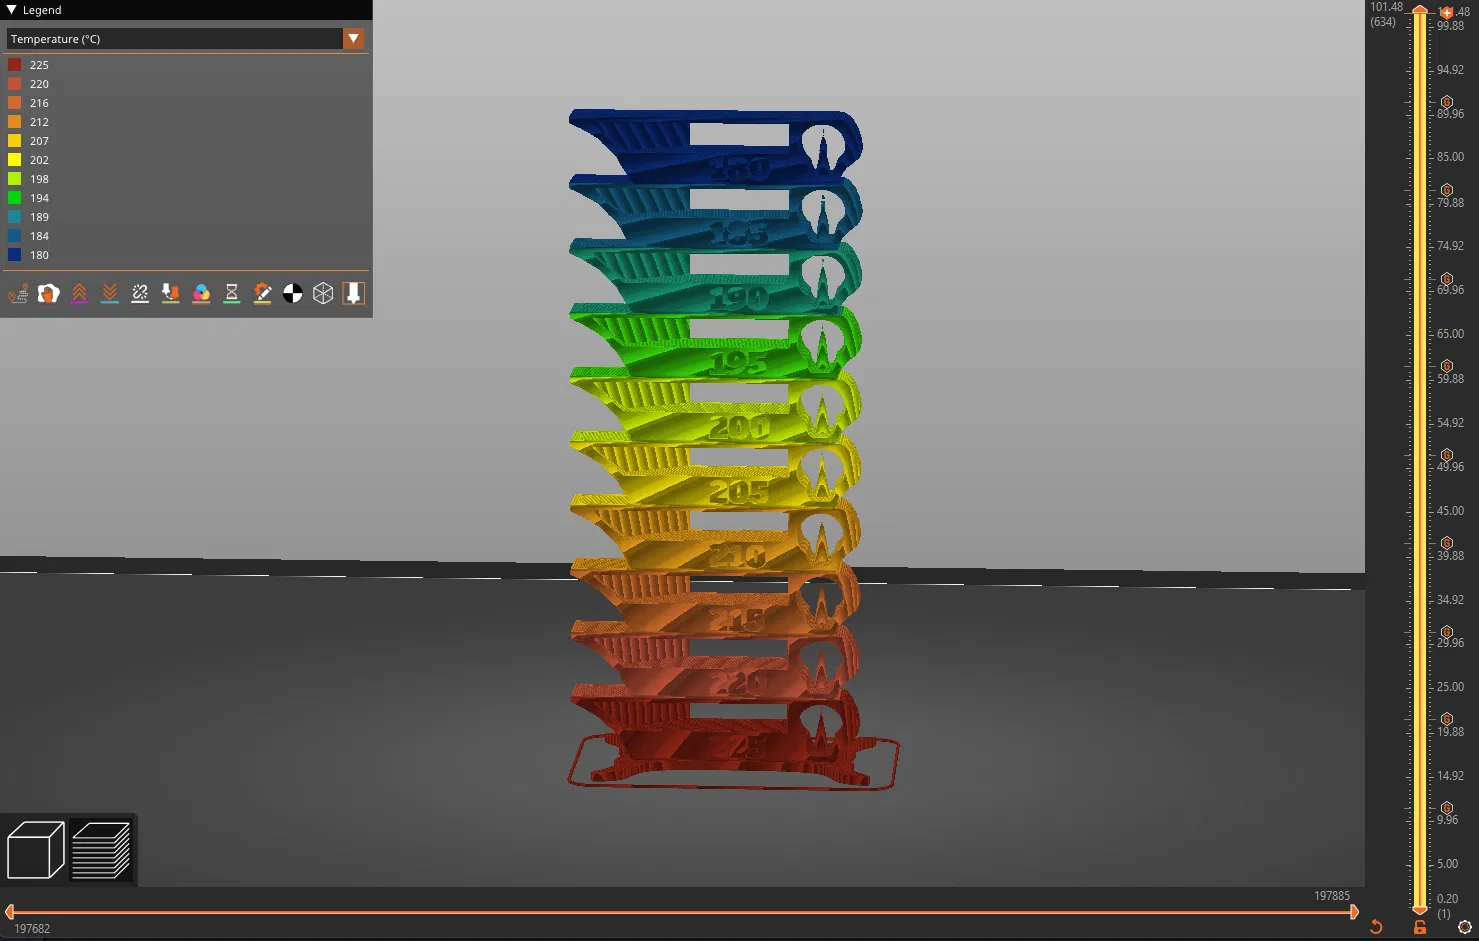The height and width of the screenshot is (941, 1479).
Task: Toggle color changes visibility (CMY circles icon)
Action: (201, 293)
